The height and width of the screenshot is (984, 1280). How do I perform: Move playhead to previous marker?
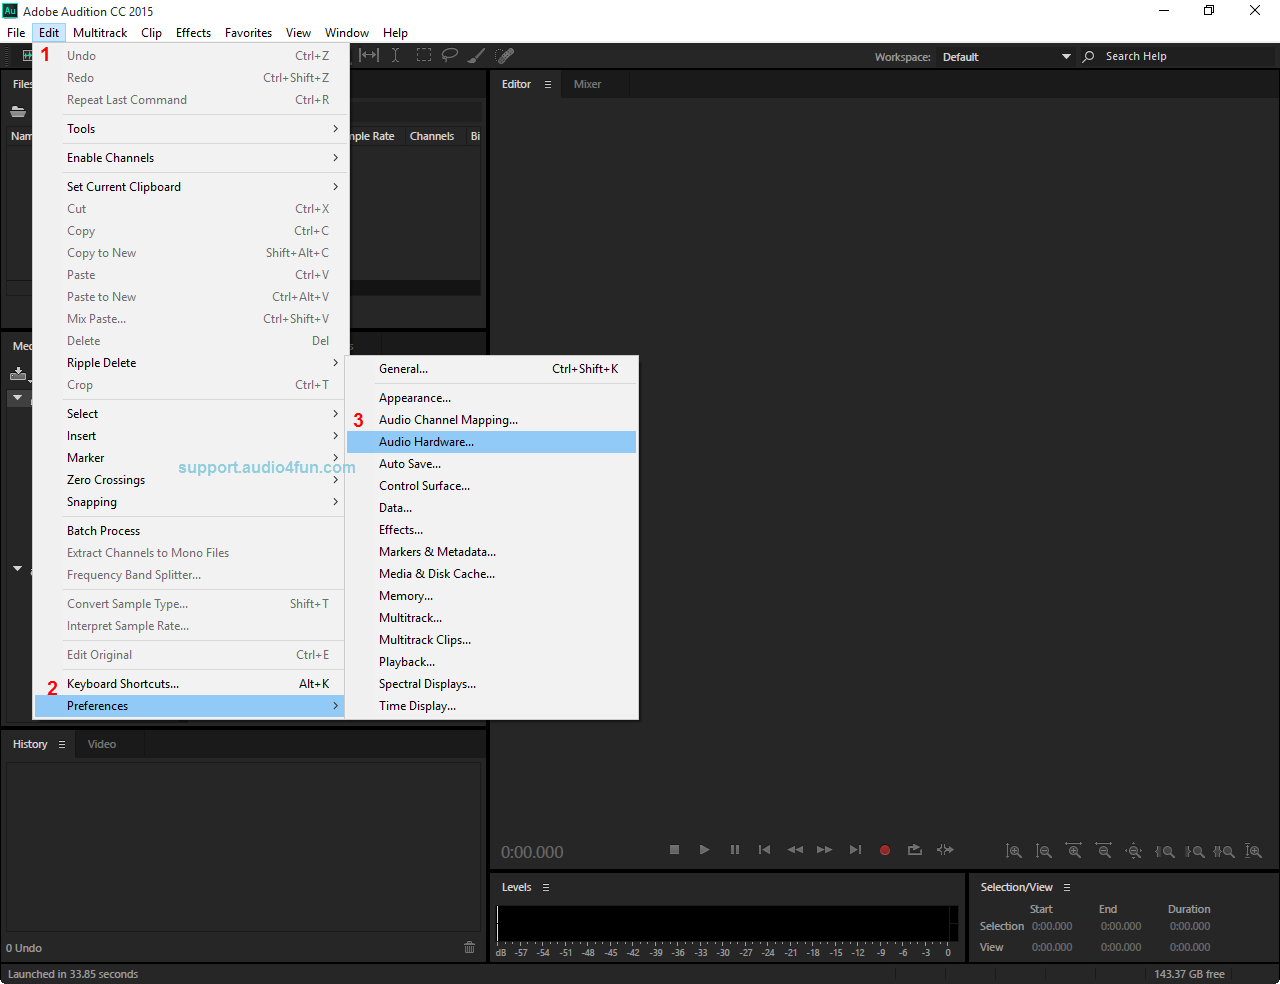coord(765,850)
